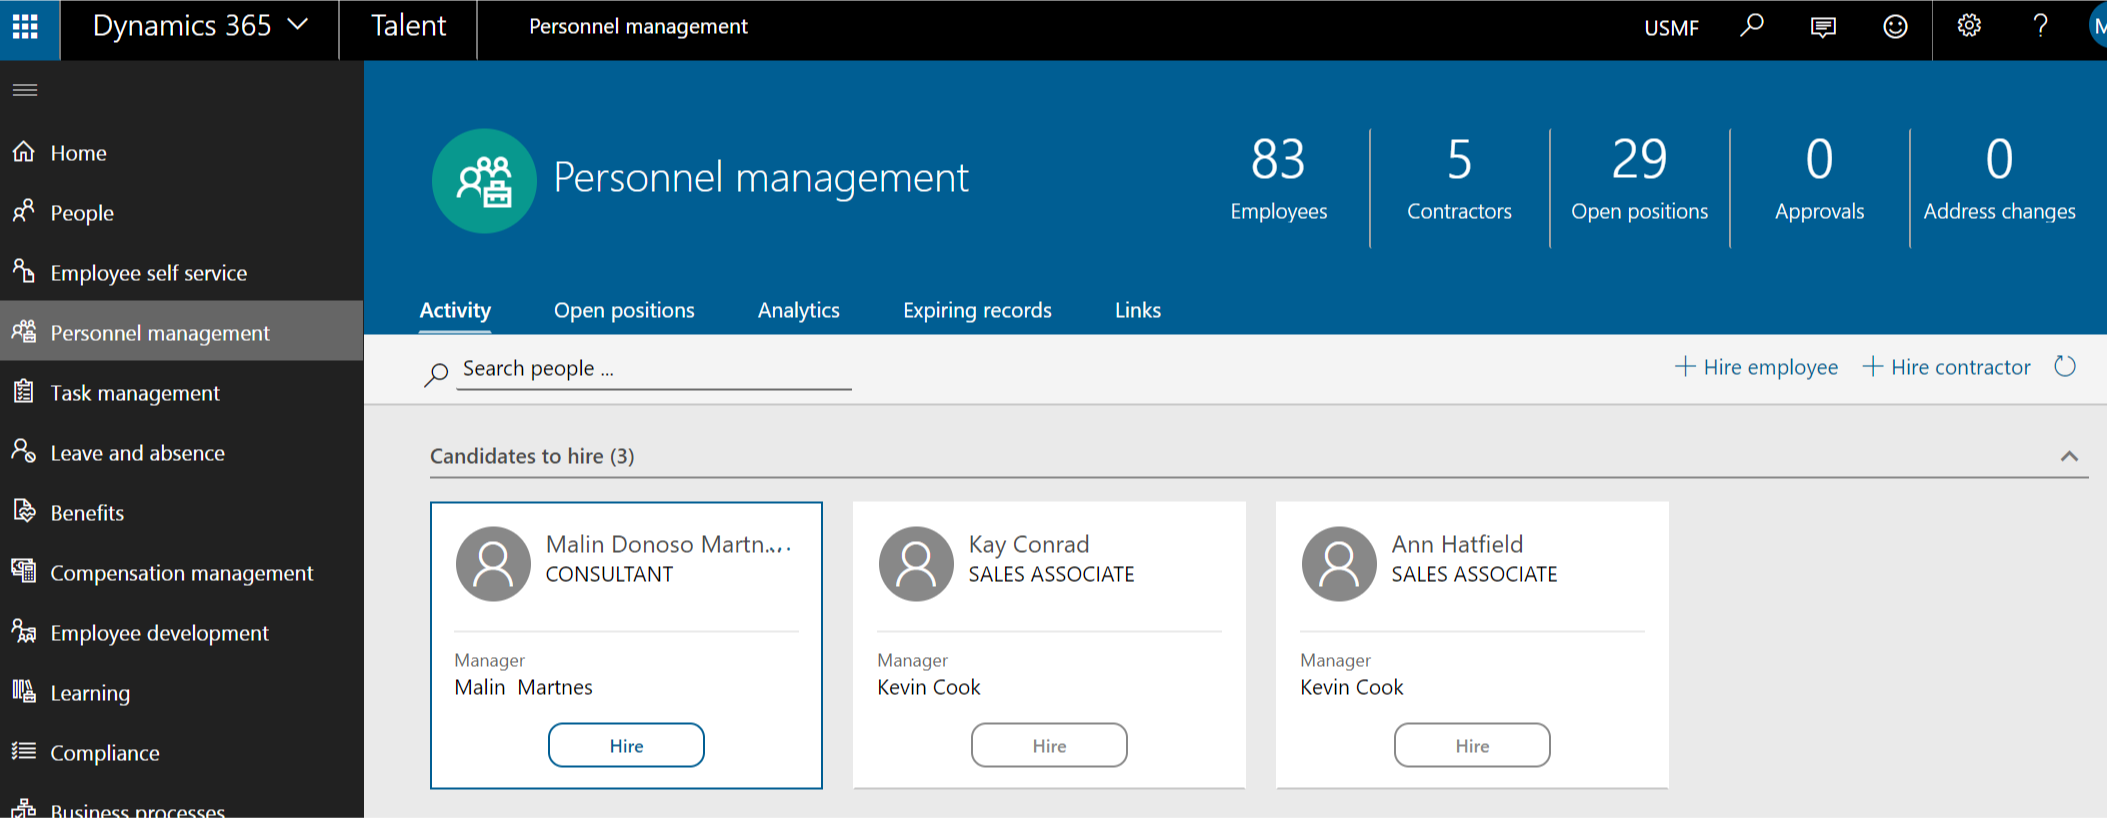Image resolution: width=2107 pixels, height=818 pixels.
Task: Expand the Dynamics 365 dropdown chevron
Action: tap(298, 25)
